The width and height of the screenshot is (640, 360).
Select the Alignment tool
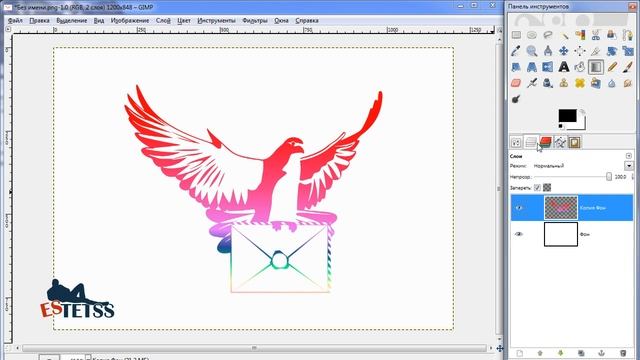(580, 51)
